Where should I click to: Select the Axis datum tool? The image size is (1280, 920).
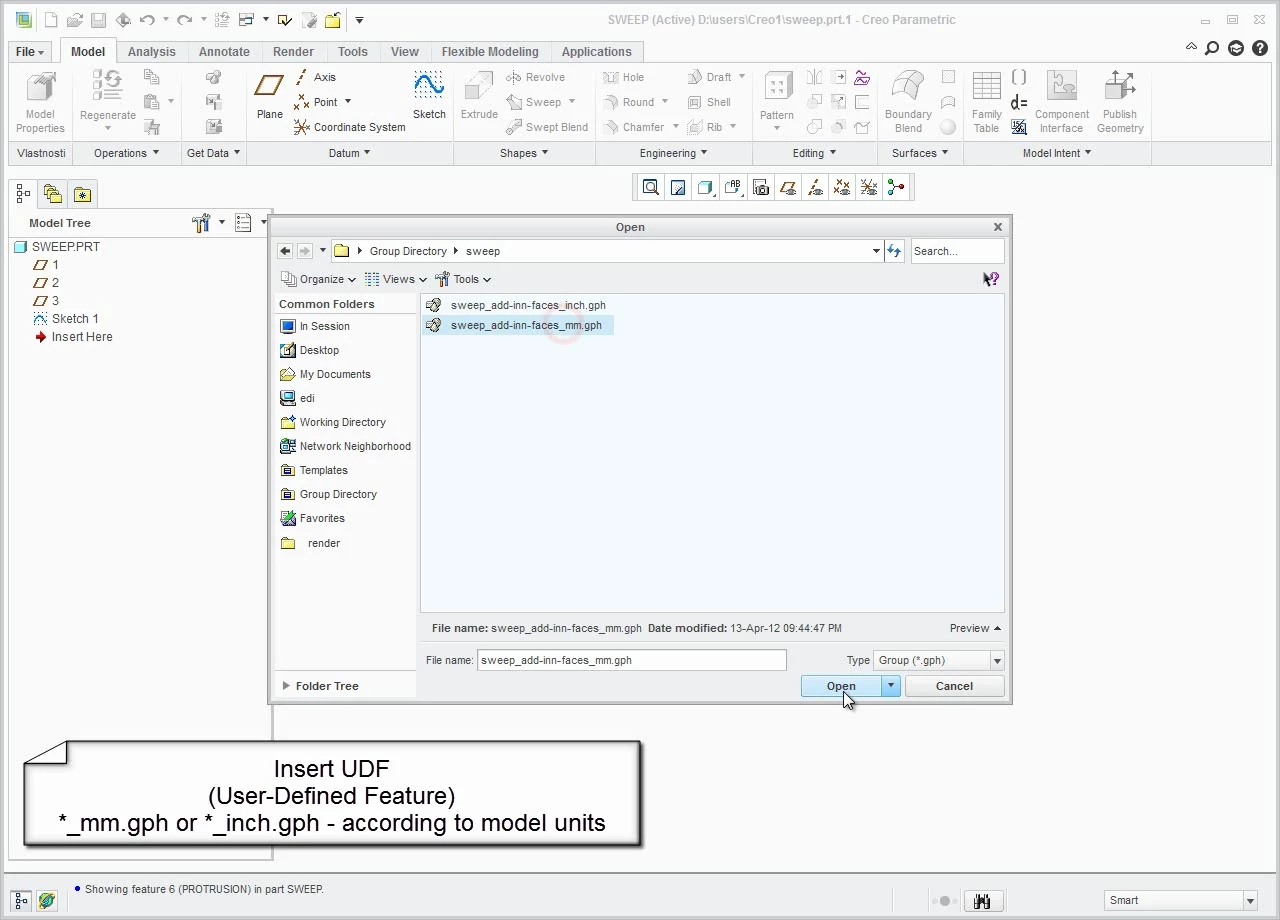[316, 77]
